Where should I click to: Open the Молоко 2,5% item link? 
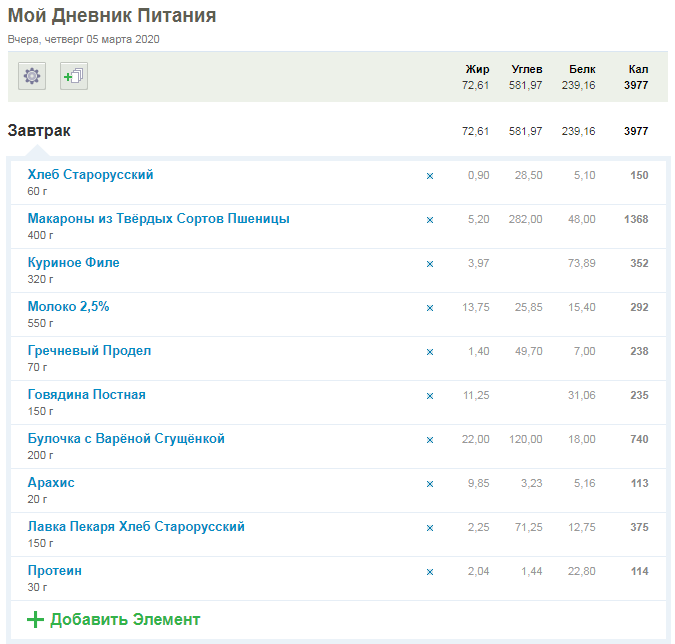coord(68,307)
